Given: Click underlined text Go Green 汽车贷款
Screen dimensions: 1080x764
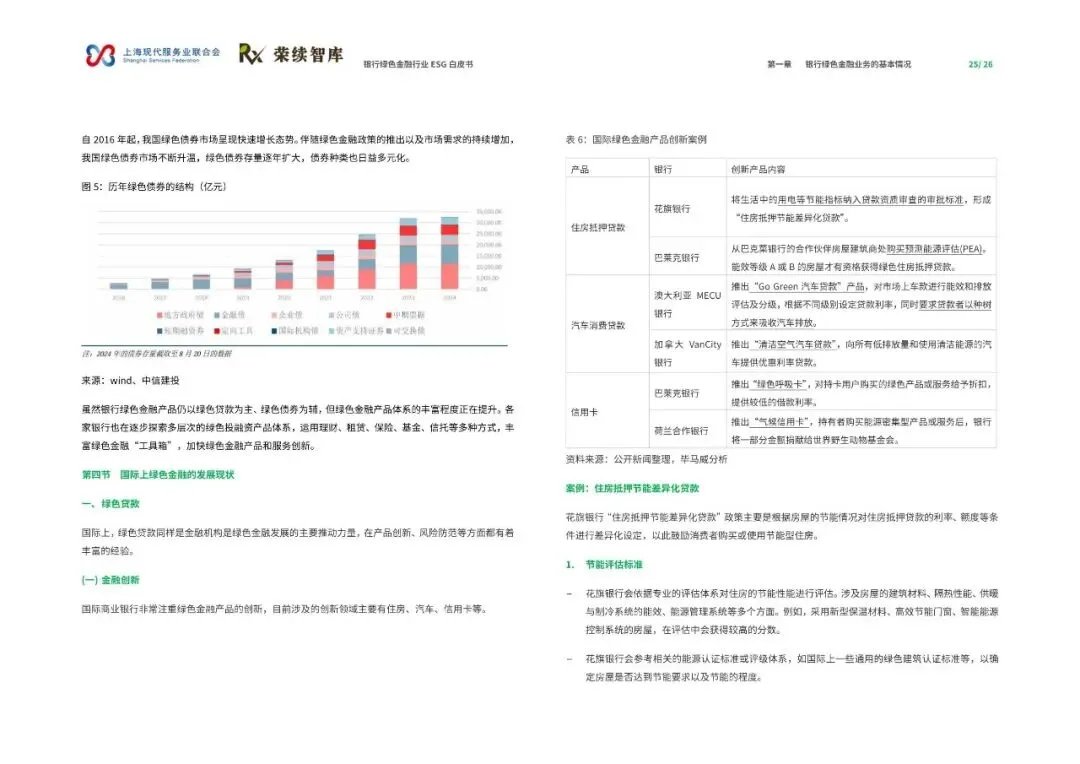Looking at the screenshot, I should point(798,287).
